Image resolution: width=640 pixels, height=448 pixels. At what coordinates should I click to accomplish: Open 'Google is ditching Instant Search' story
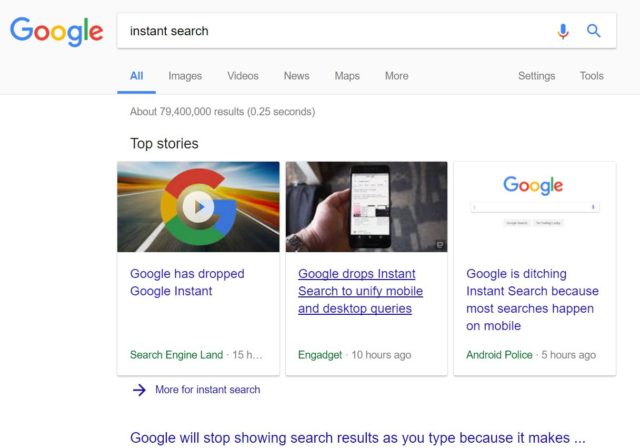532,299
